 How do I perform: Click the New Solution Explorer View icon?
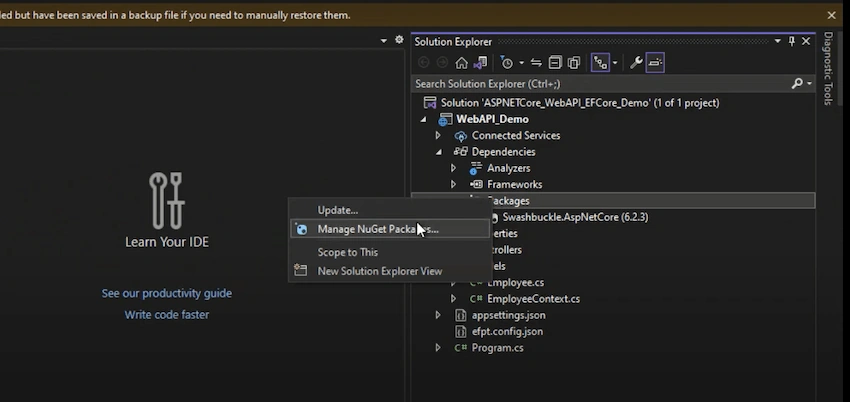tap(300, 270)
